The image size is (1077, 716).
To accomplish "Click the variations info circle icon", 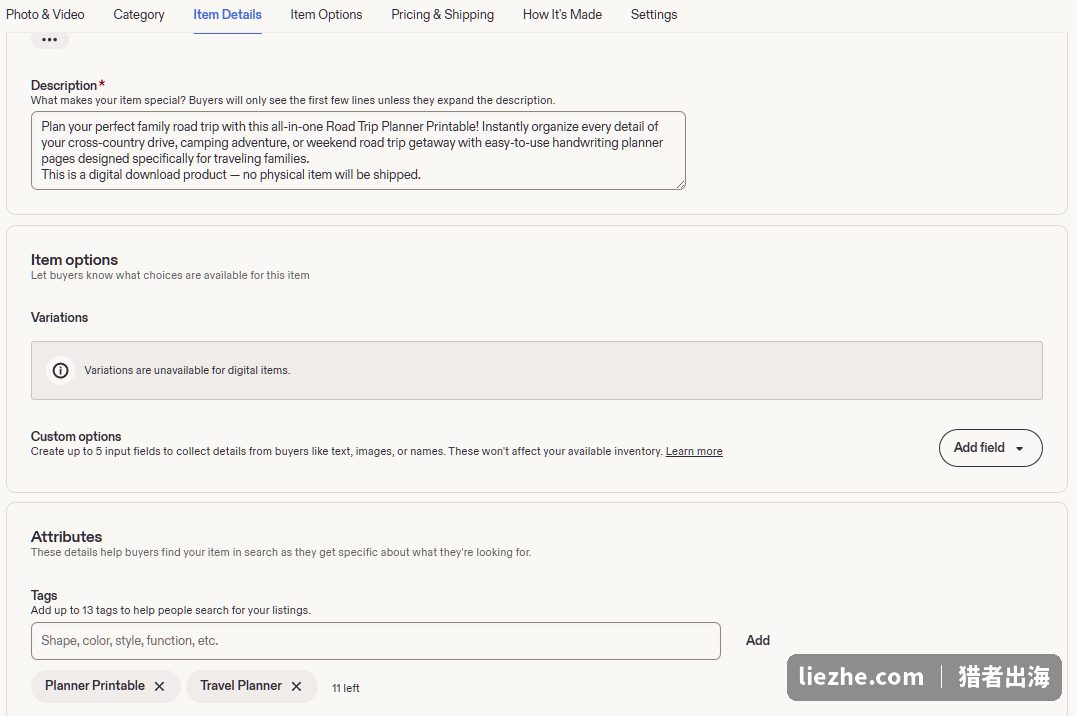I will tap(60, 370).
